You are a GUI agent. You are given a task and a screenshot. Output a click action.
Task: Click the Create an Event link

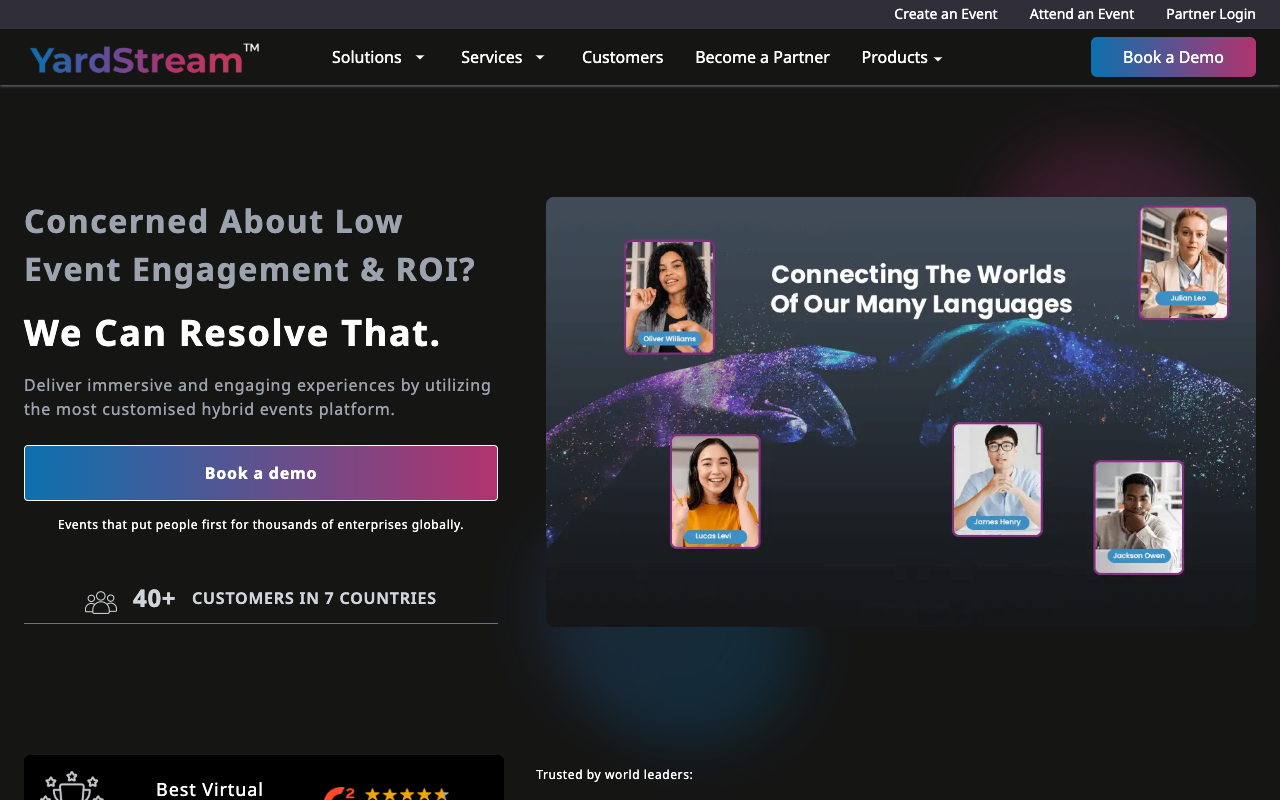point(946,14)
